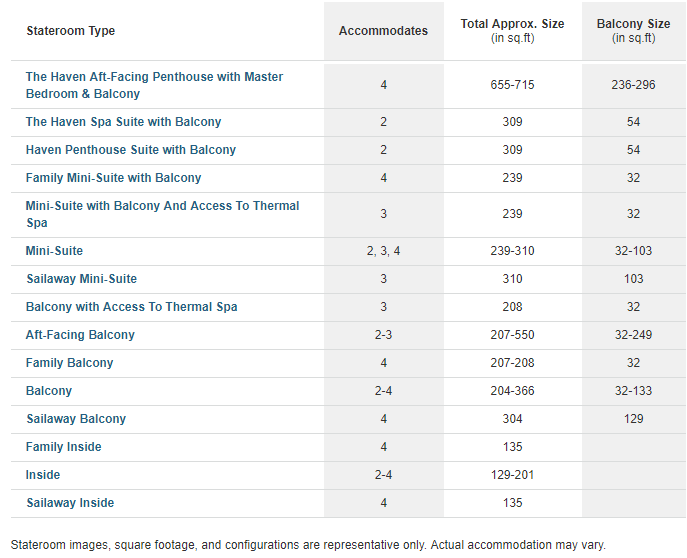Click the Total Approx. Size column header
This screenshot has width=687, height=558.
click(x=512, y=30)
